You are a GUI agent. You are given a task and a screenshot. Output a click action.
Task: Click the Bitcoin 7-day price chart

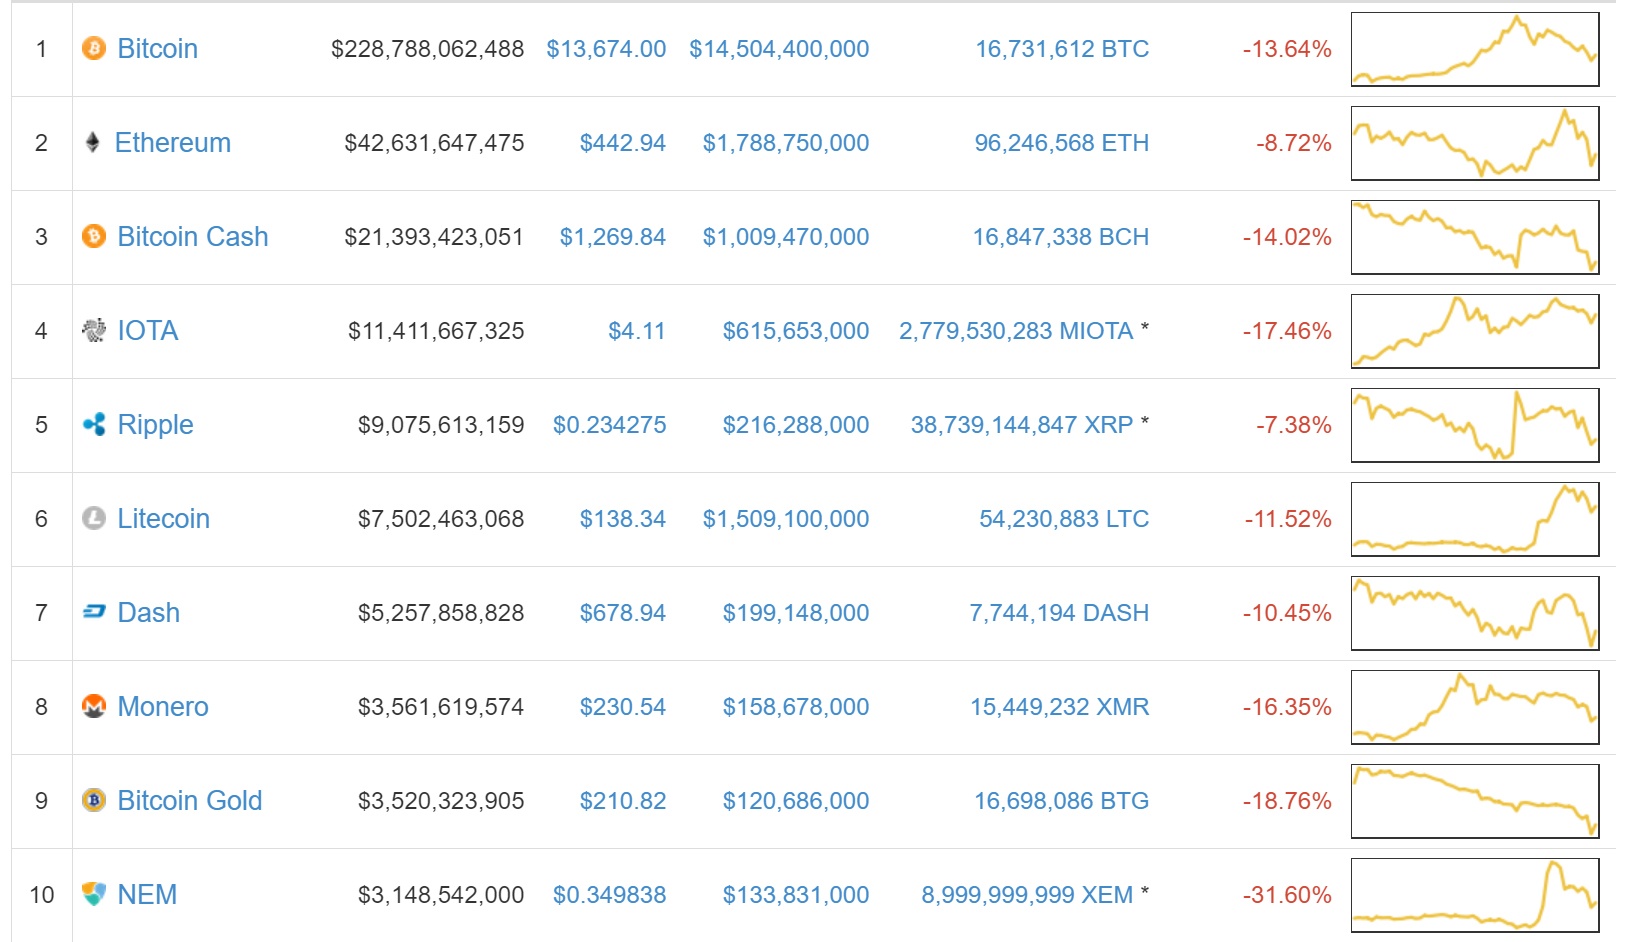[x=1475, y=48]
